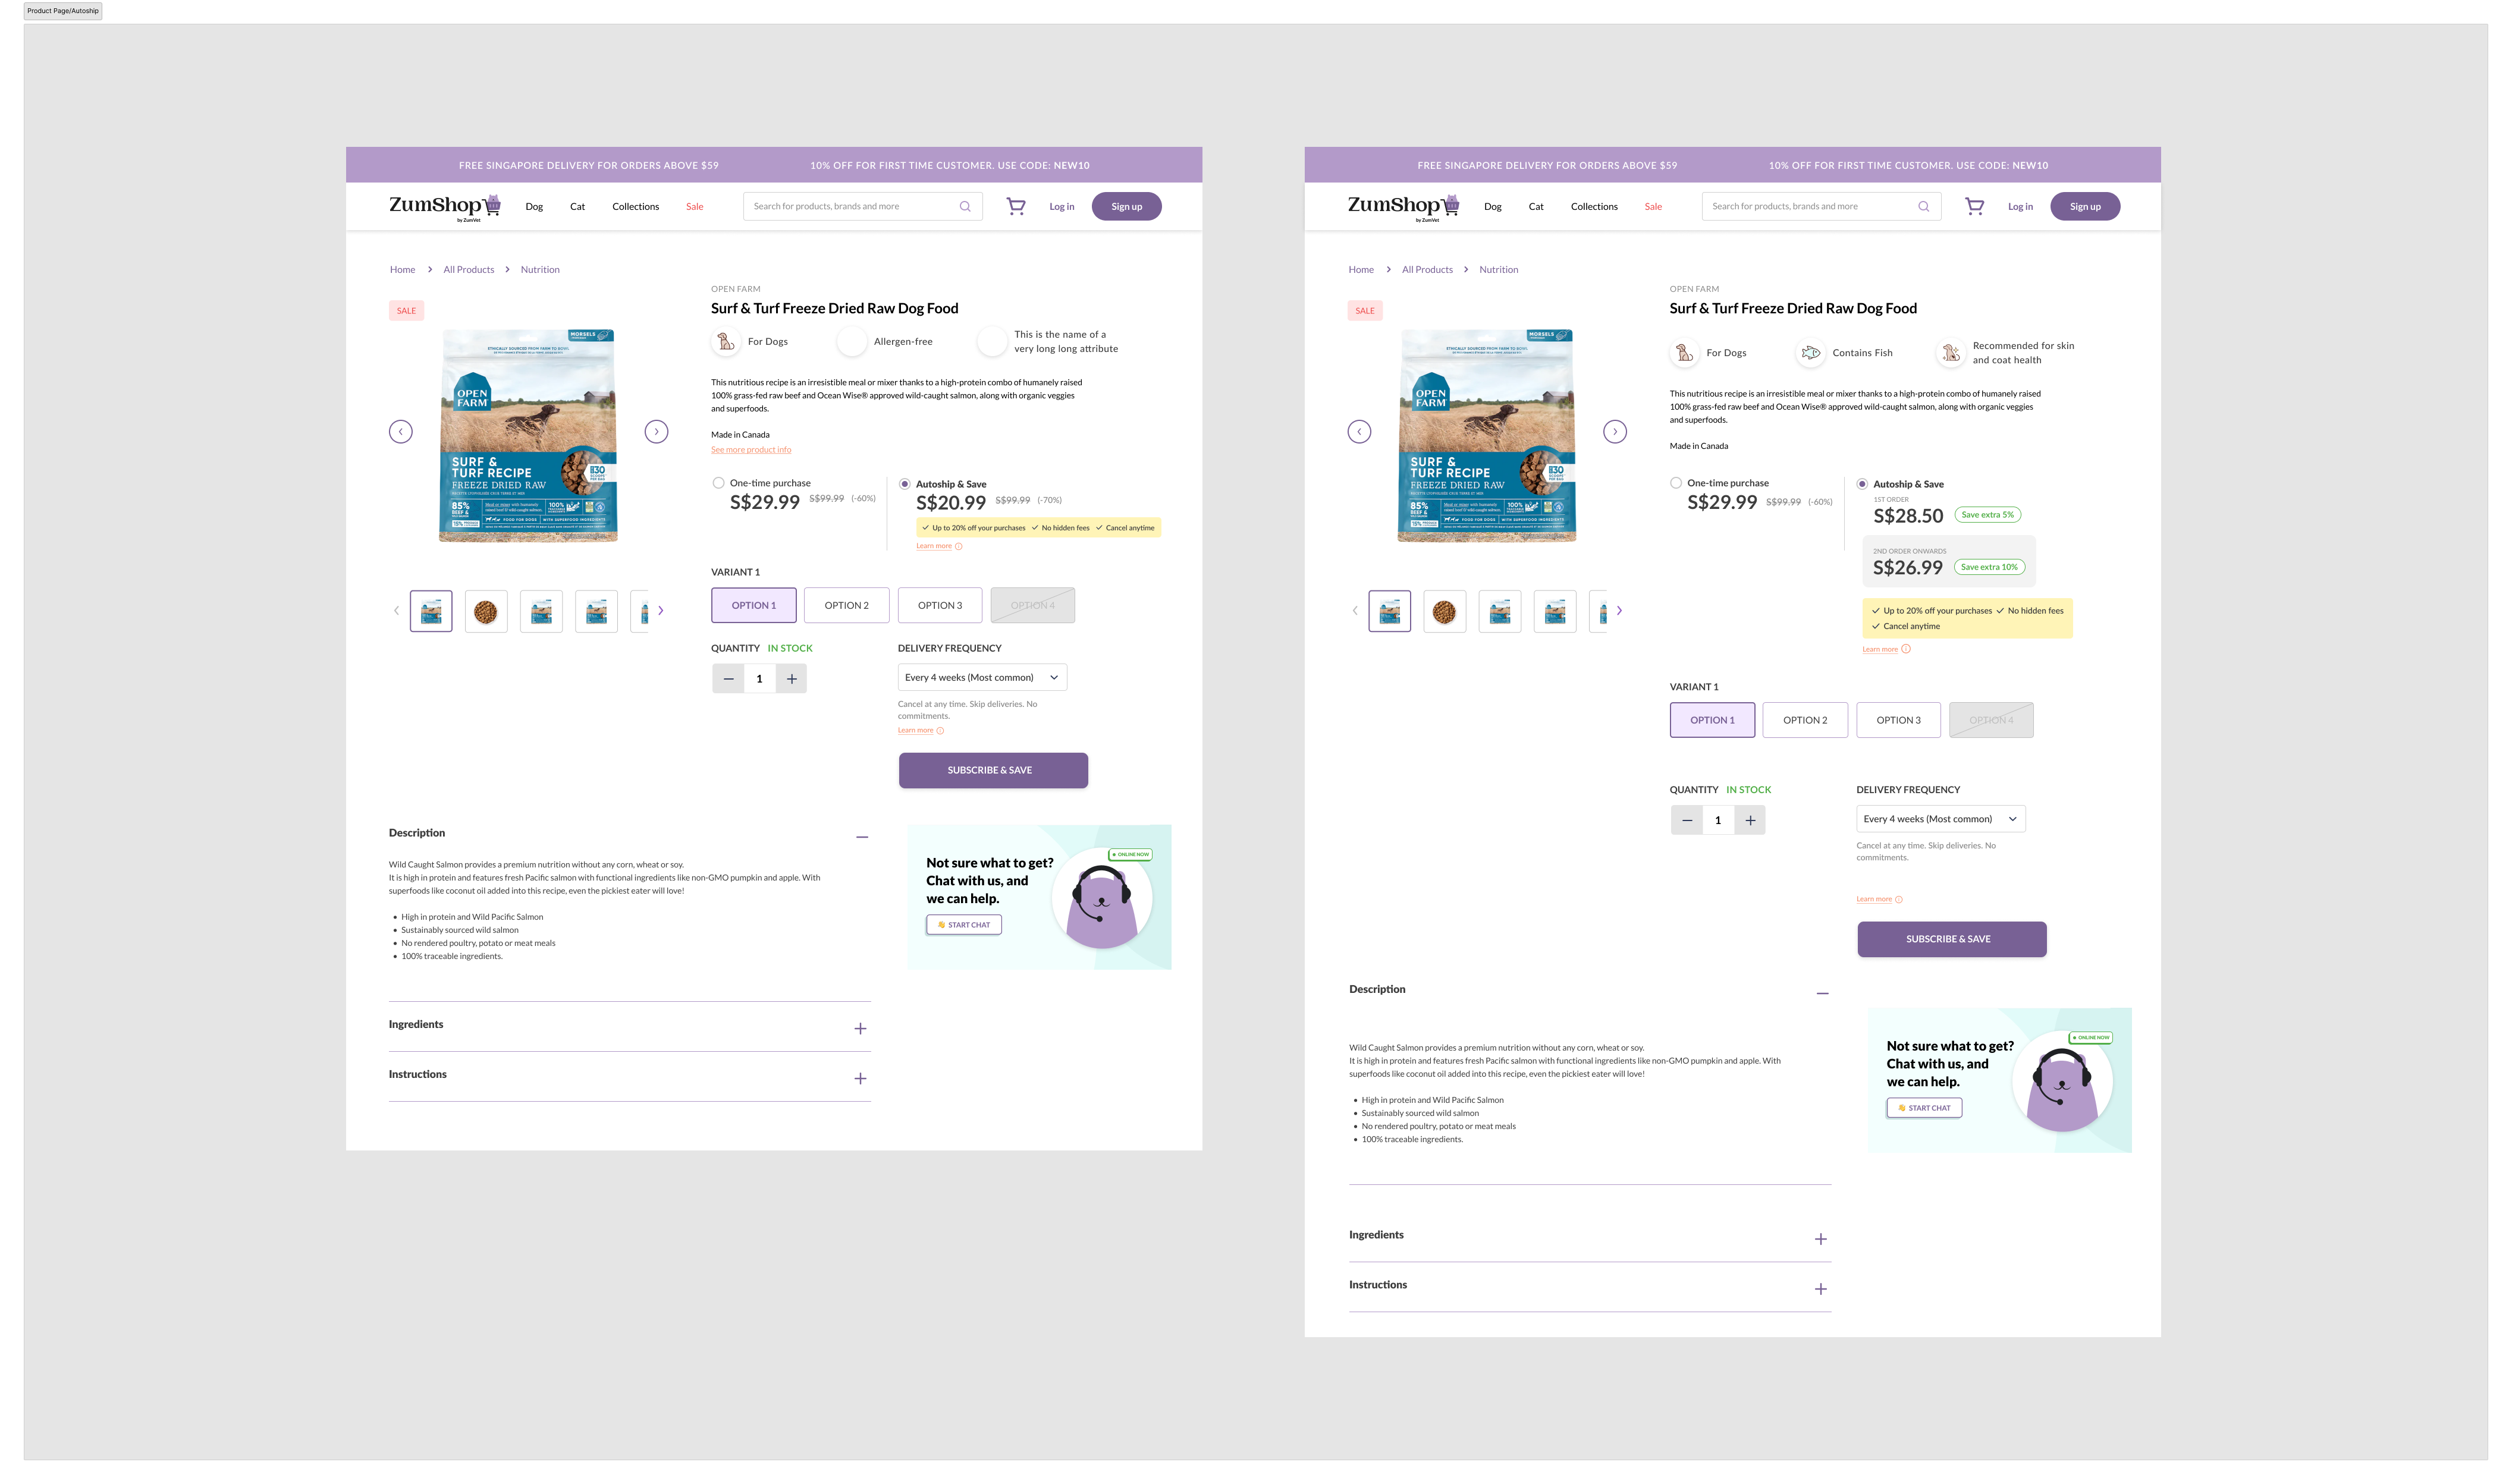The height and width of the screenshot is (1484, 2512).
Task: Show previous product image on right page
Action: point(1359,431)
